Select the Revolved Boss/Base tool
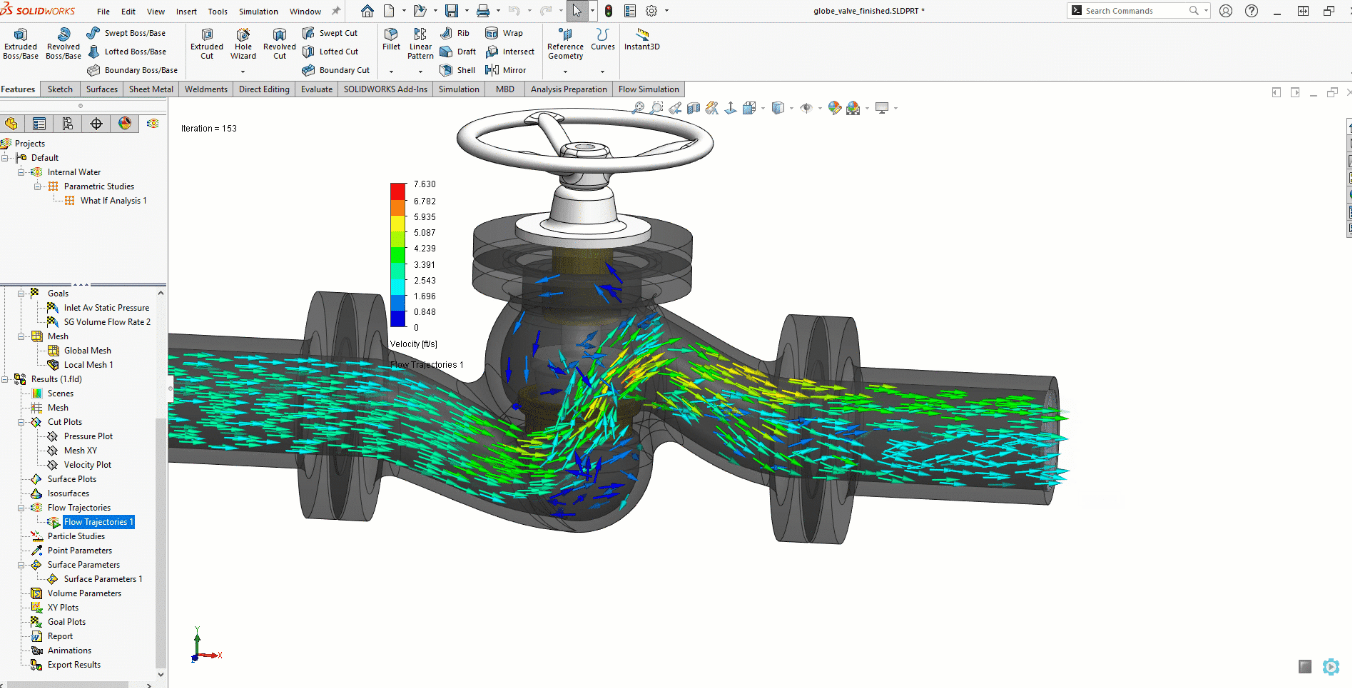This screenshot has height=688, width=1352. 63,44
